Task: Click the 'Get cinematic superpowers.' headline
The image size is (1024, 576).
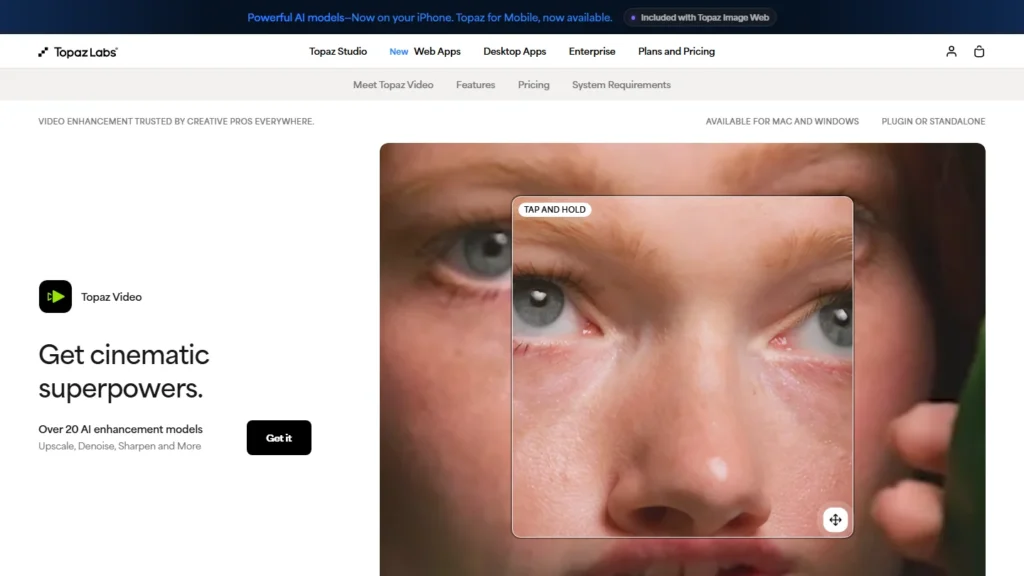Action: point(124,372)
